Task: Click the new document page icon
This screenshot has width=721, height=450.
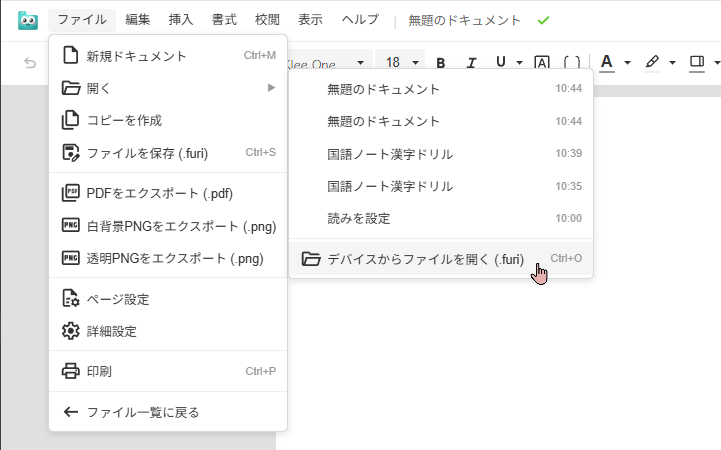Action: [70, 55]
